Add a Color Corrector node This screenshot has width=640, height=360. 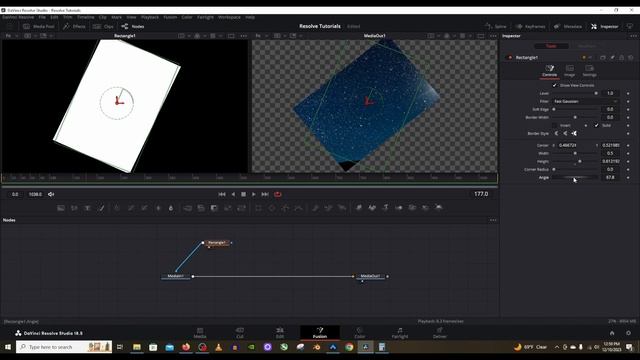(117, 208)
